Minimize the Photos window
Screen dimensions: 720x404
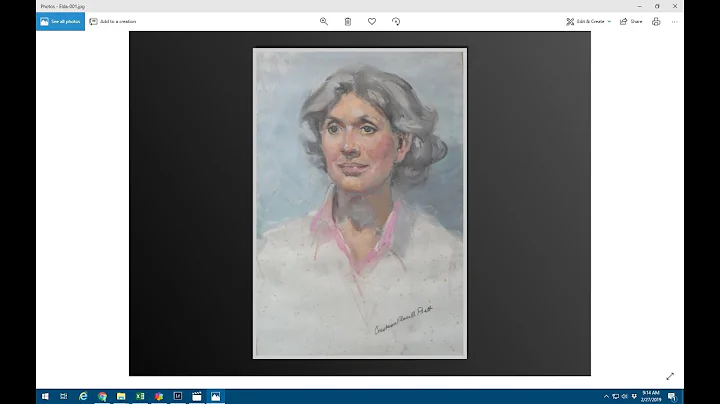pos(640,6)
